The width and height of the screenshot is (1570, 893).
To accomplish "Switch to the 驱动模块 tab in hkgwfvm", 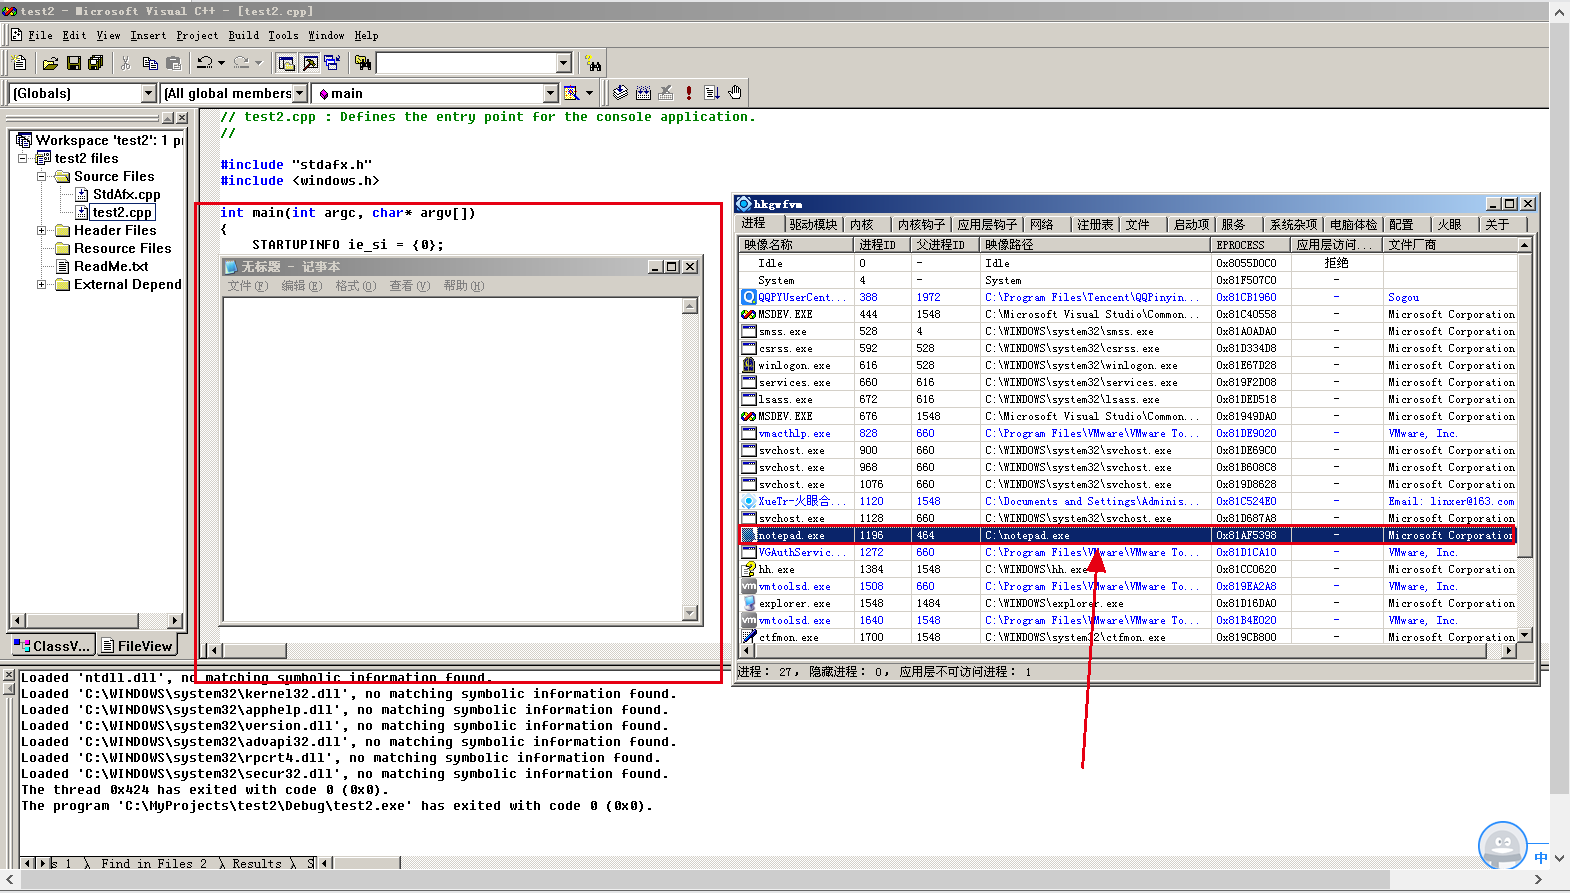I will pos(813,225).
